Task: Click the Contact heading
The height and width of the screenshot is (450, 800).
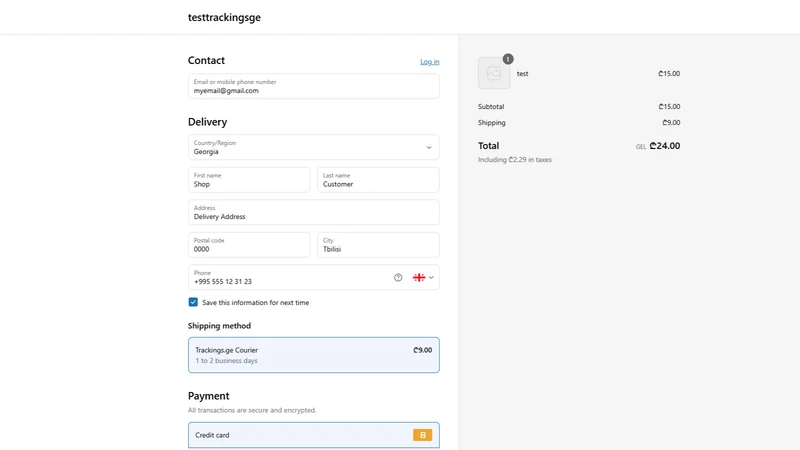Action: point(206,60)
